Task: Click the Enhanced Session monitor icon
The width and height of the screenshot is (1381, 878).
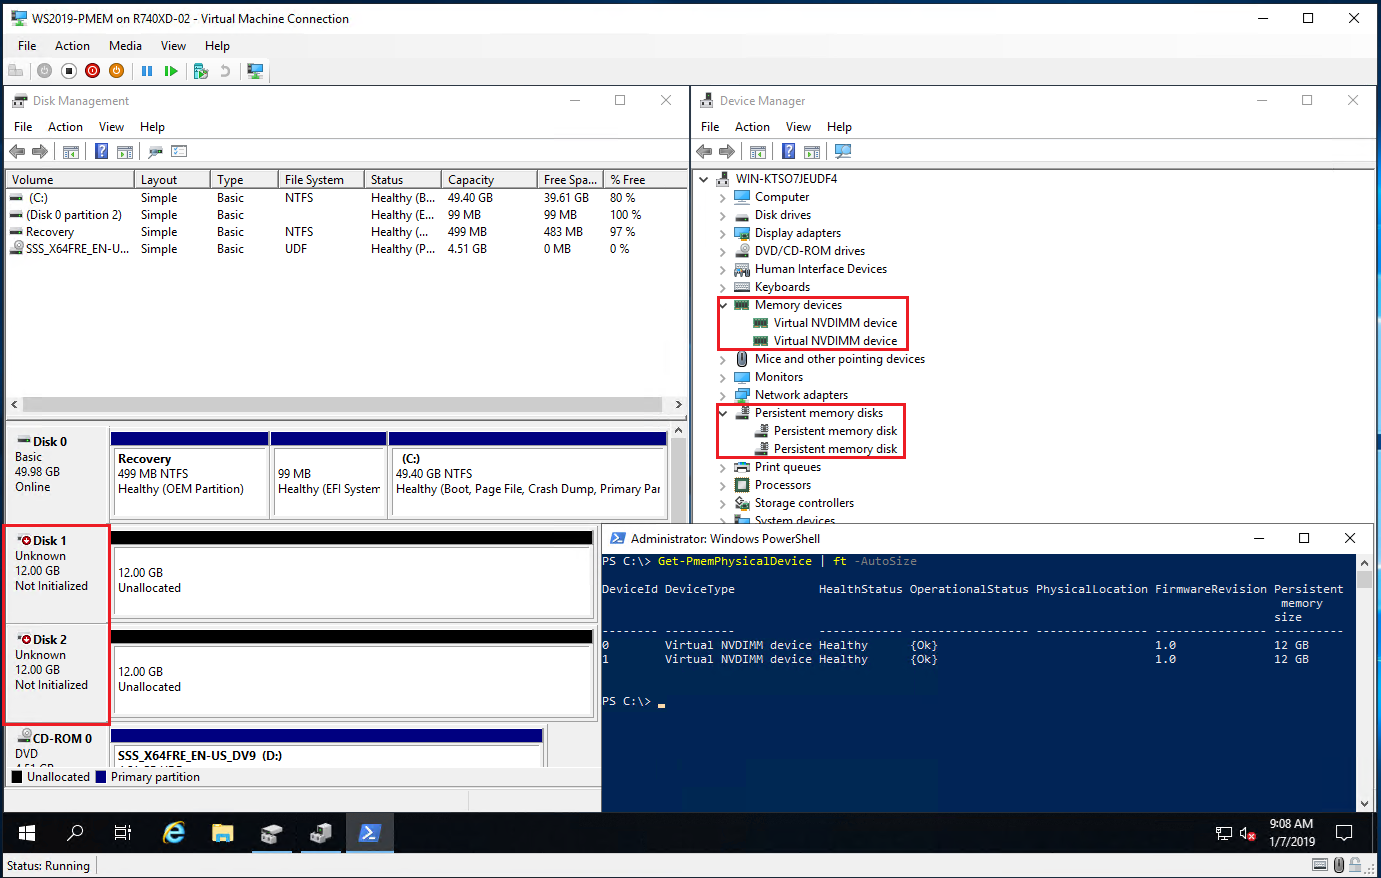Action: tap(255, 71)
